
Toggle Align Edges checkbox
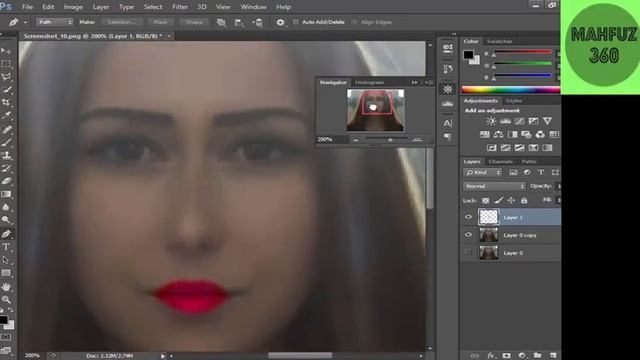pyautogui.click(x=354, y=22)
